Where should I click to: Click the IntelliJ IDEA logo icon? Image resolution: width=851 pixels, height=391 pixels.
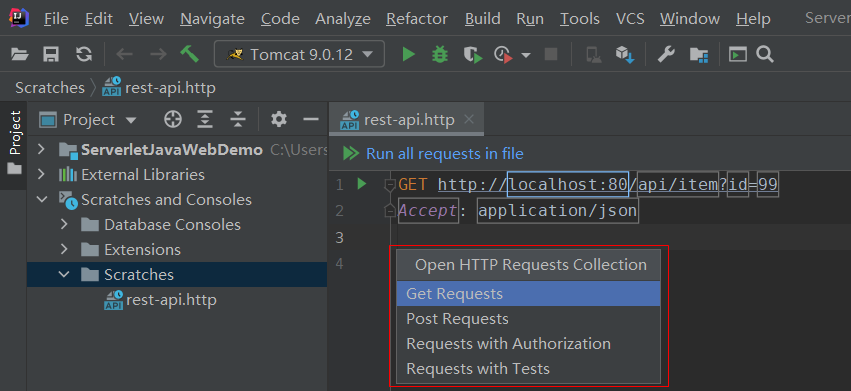click(19, 18)
